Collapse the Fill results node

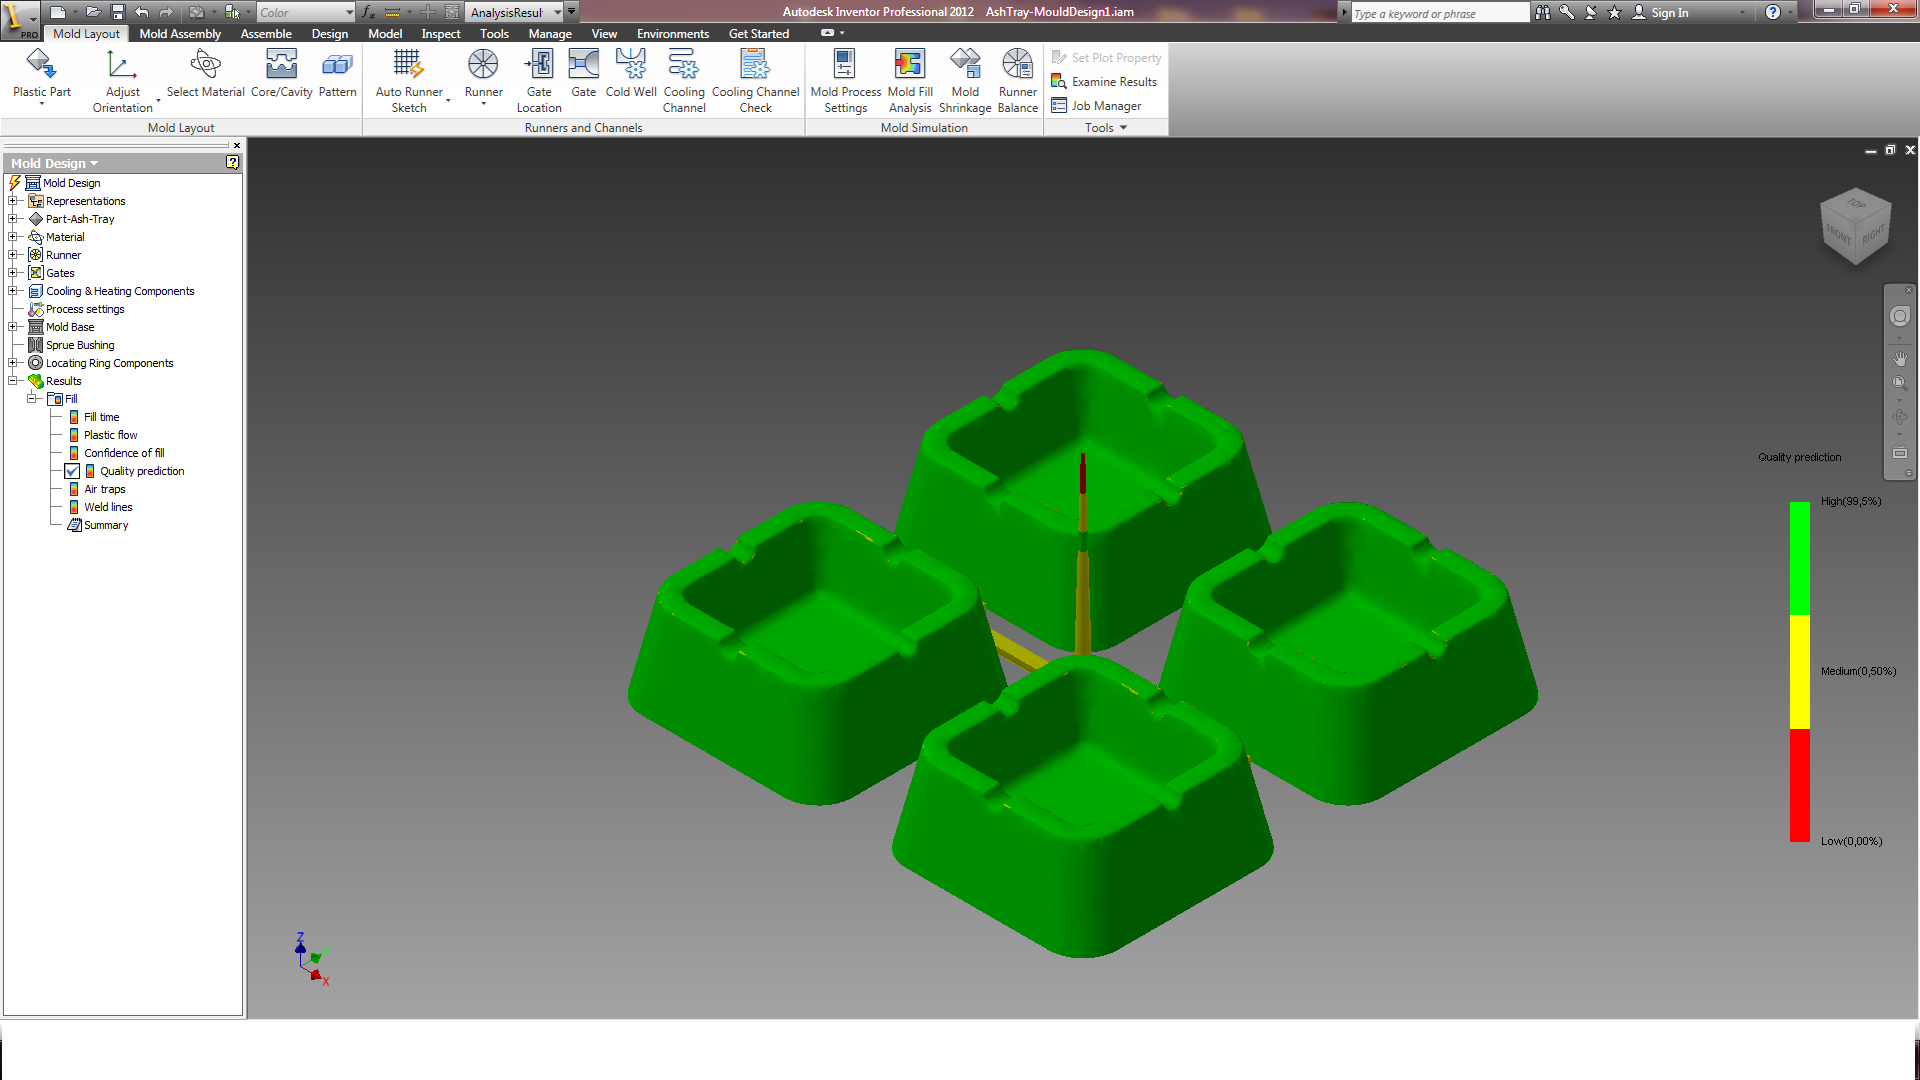[32, 399]
